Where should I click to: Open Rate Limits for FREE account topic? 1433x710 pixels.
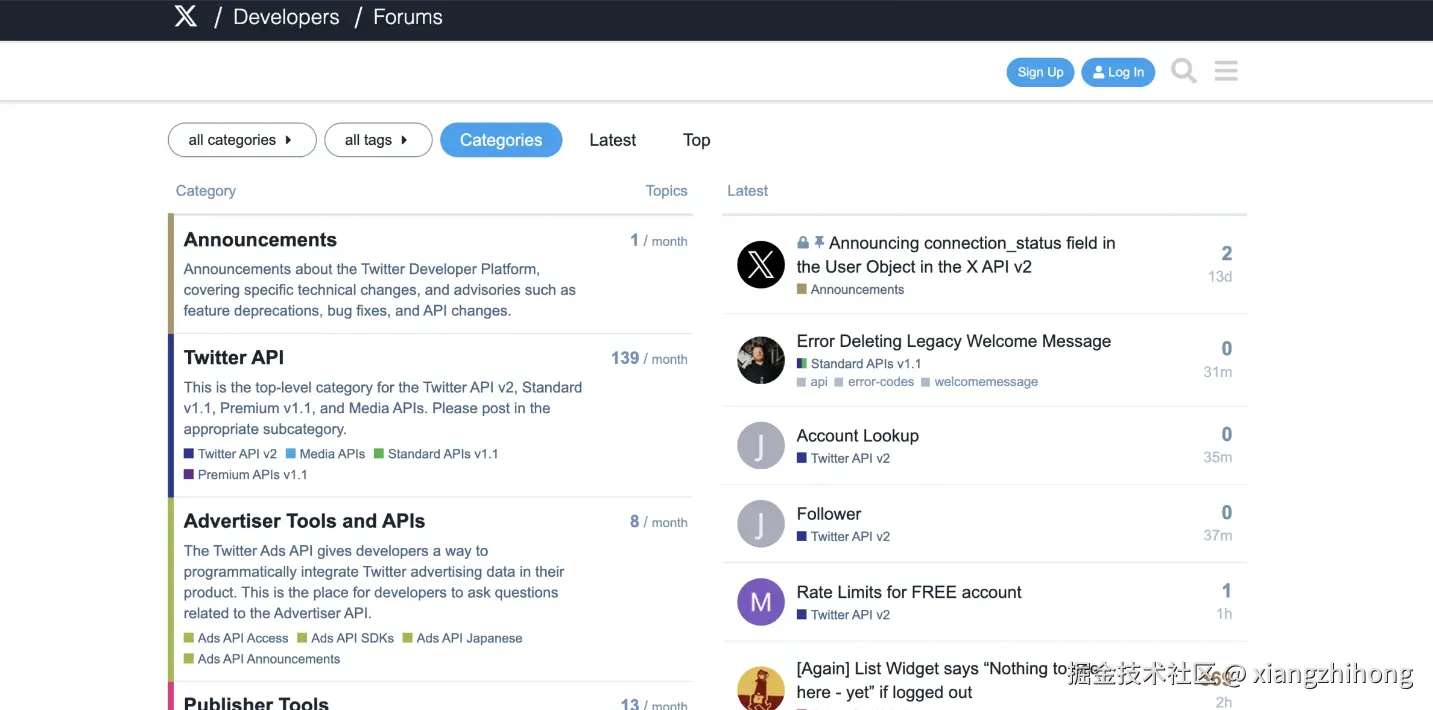pyautogui.click(x=909, y=592)
